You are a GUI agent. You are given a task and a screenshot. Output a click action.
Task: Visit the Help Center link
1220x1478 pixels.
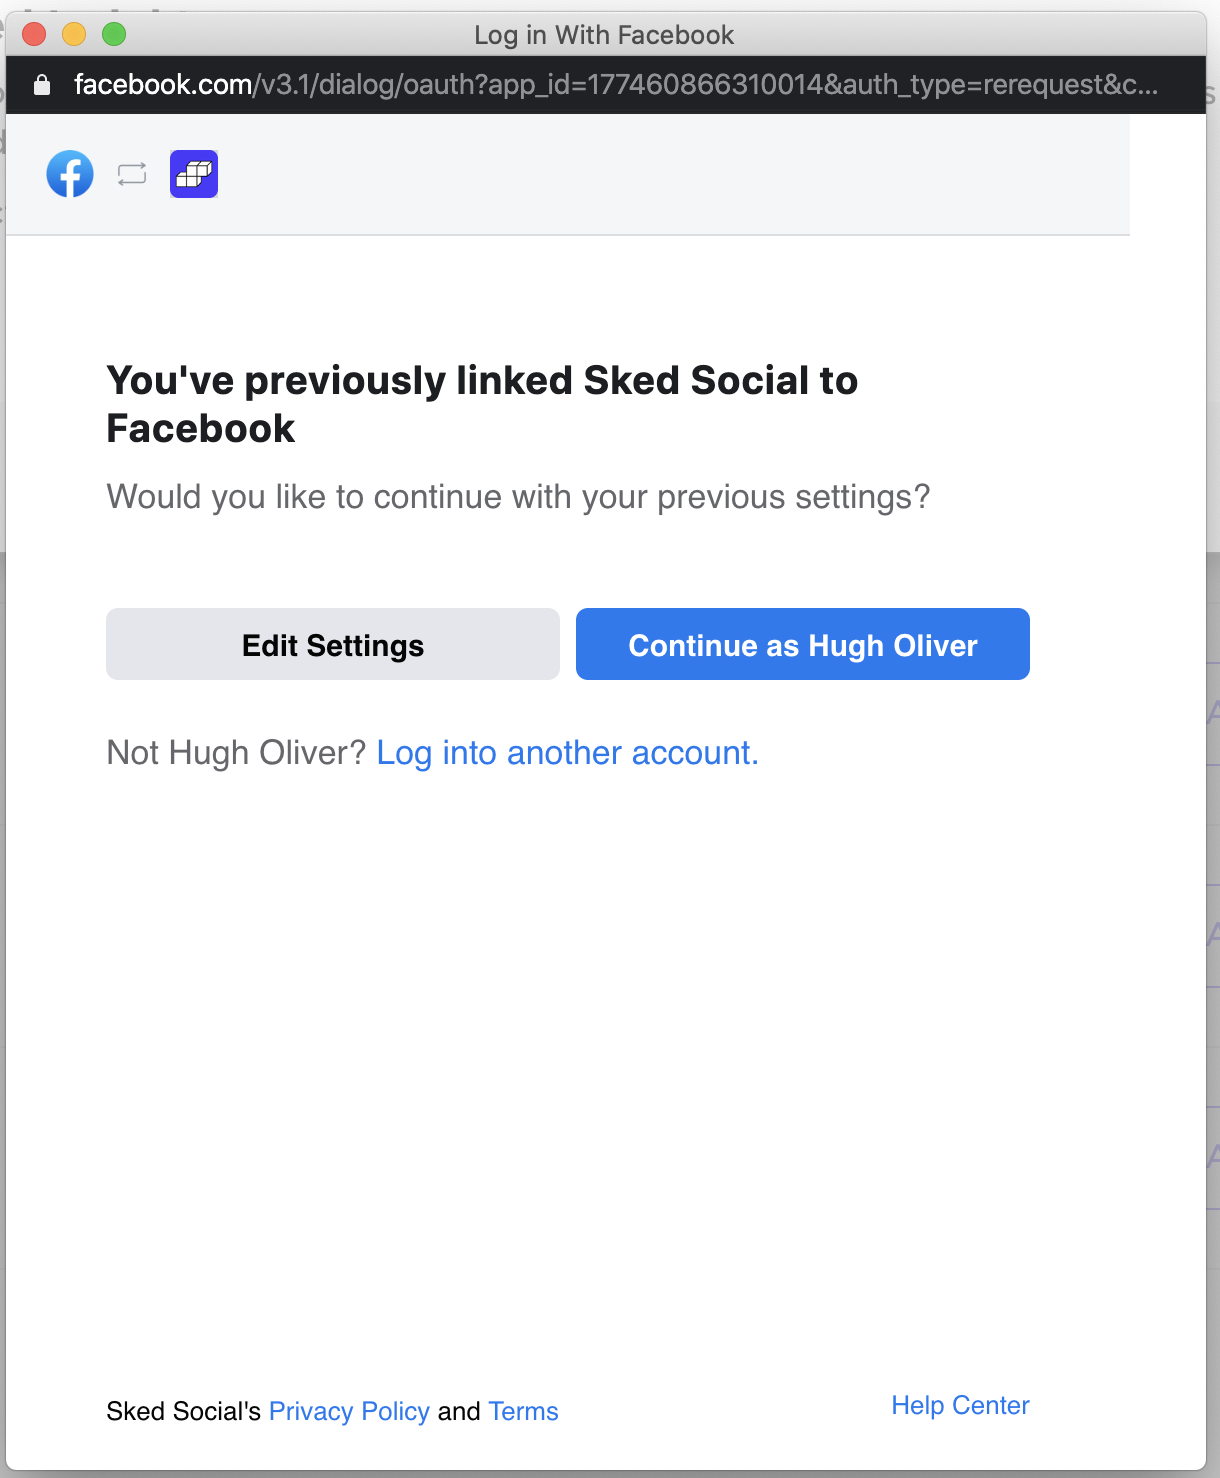click(960, 1405)
